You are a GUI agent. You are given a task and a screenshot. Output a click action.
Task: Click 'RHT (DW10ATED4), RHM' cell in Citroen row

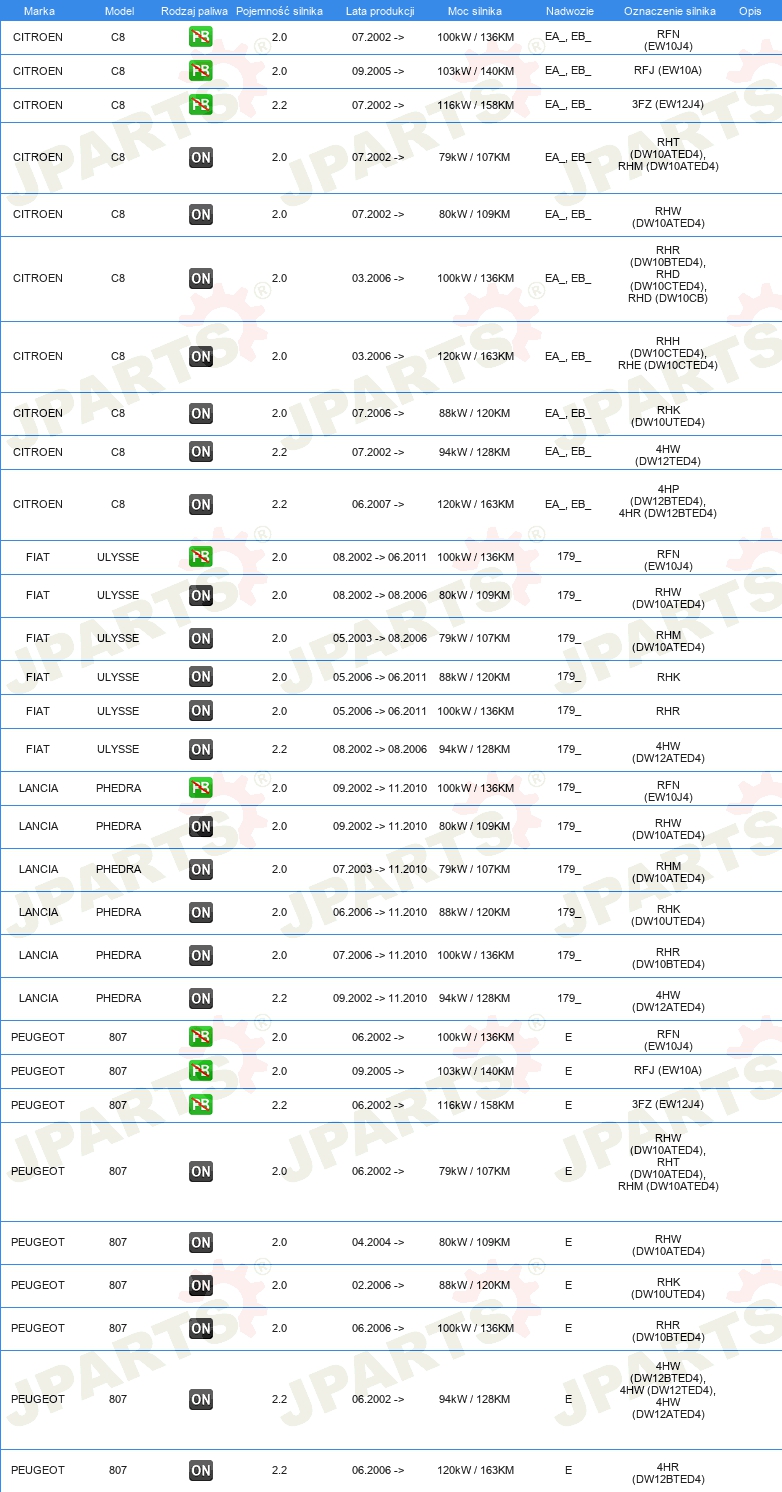[668, 155]
